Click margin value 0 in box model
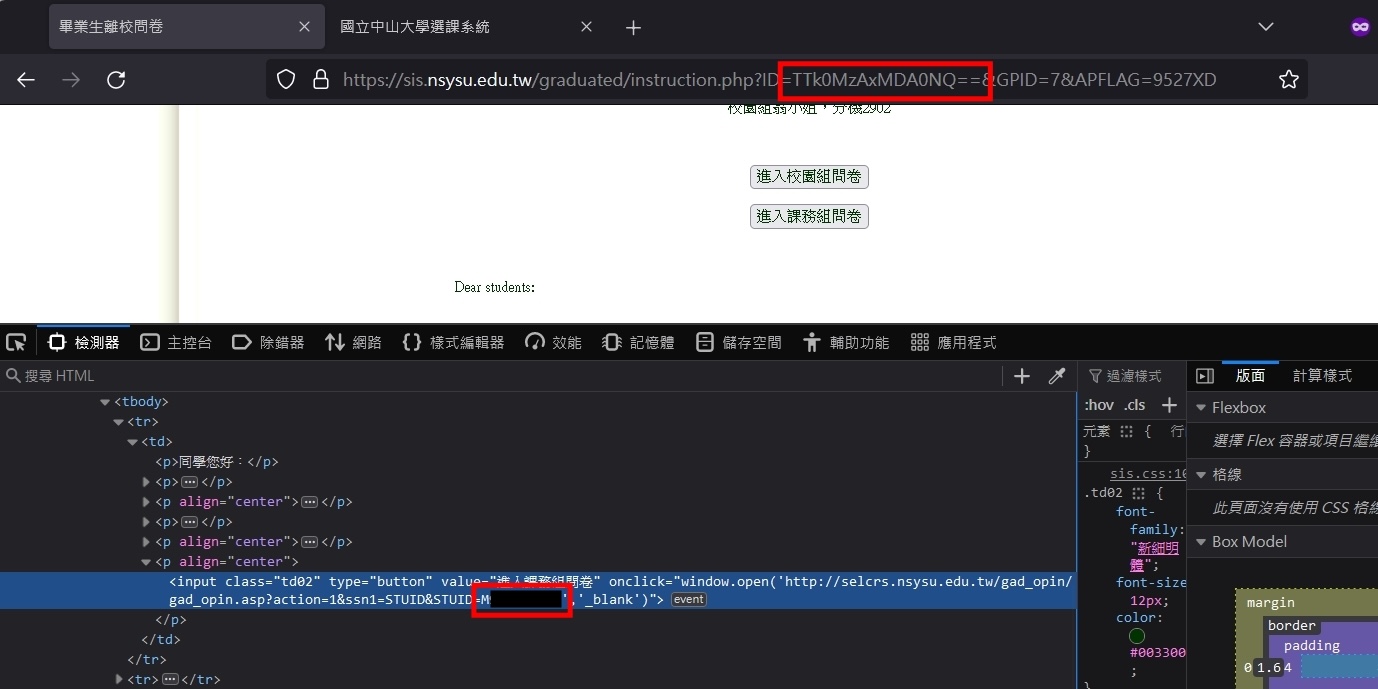Viewport: 1378px width, 689px height. tap(1247, 668)
